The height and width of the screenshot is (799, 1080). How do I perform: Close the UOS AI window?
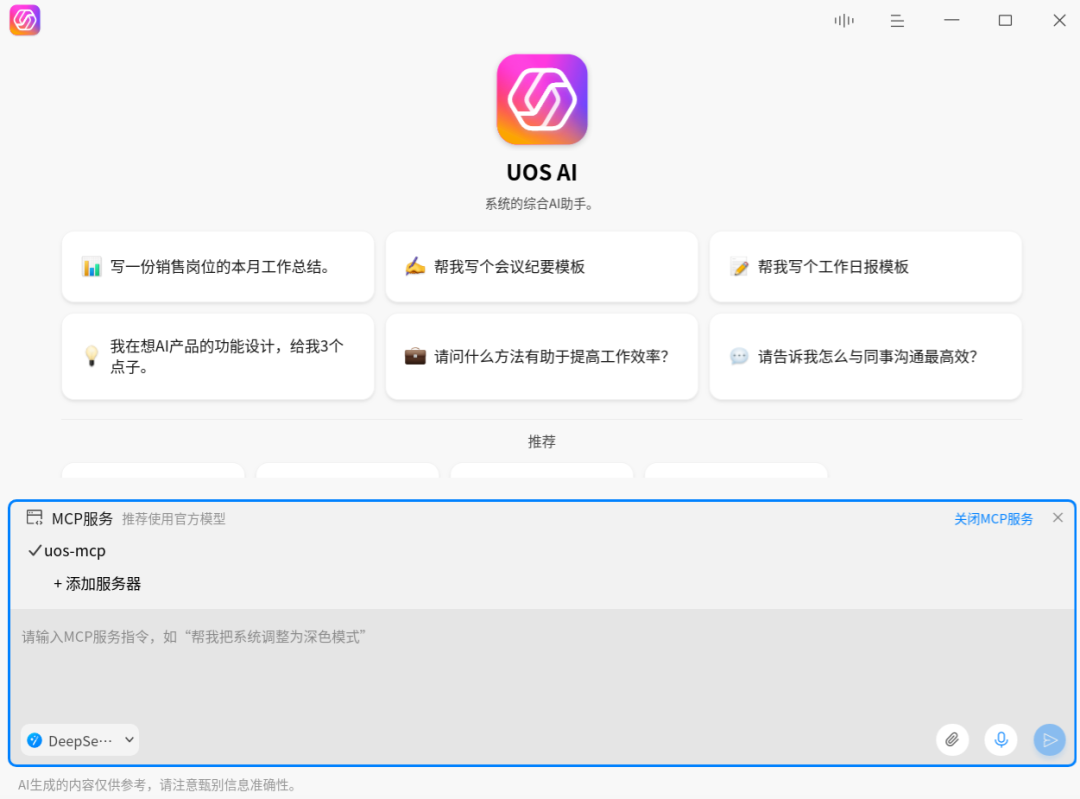click(x=1059, y=21)
